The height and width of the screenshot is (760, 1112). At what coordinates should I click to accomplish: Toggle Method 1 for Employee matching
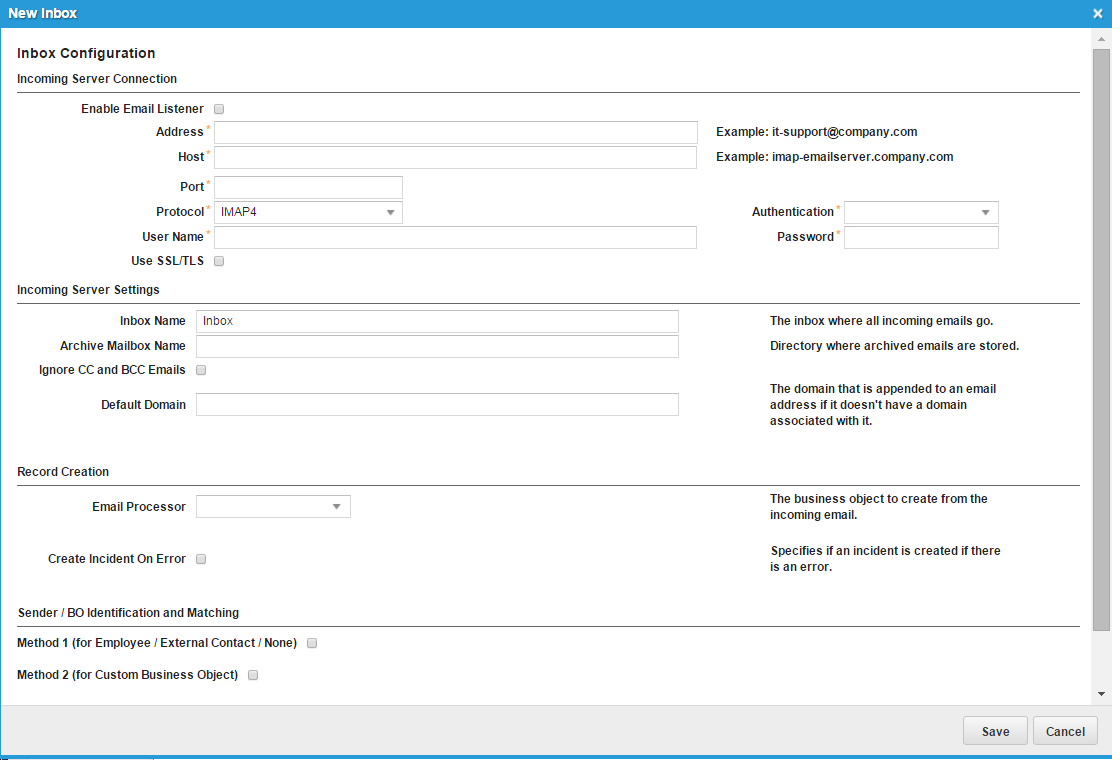(x=311, y=643)
